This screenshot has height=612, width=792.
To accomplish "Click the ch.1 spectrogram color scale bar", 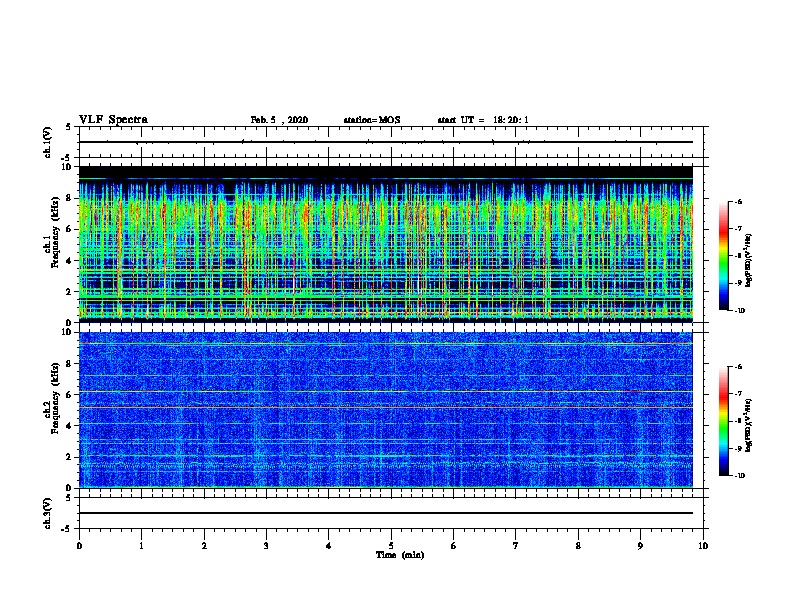I will [x=724, y=256].
